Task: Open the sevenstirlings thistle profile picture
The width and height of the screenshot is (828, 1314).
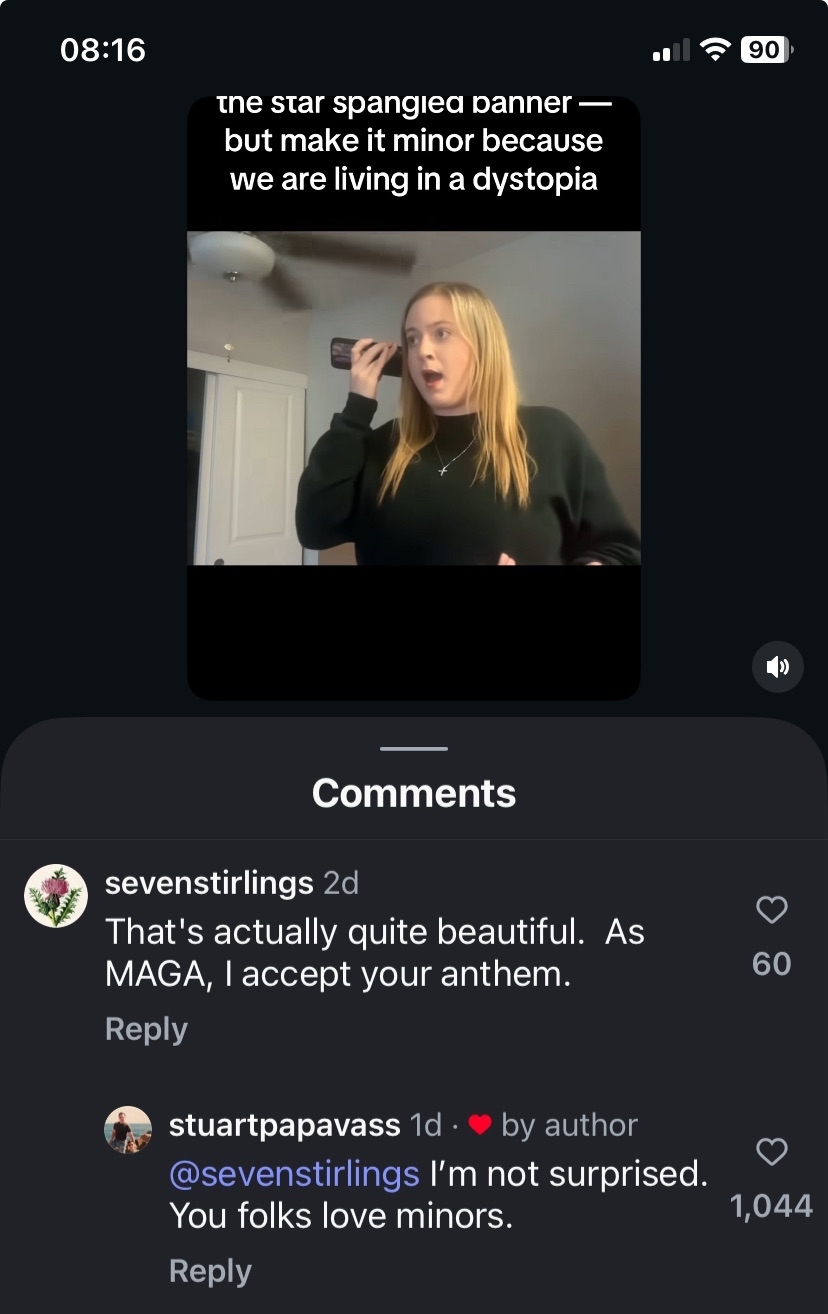Action: pos(56,896)
